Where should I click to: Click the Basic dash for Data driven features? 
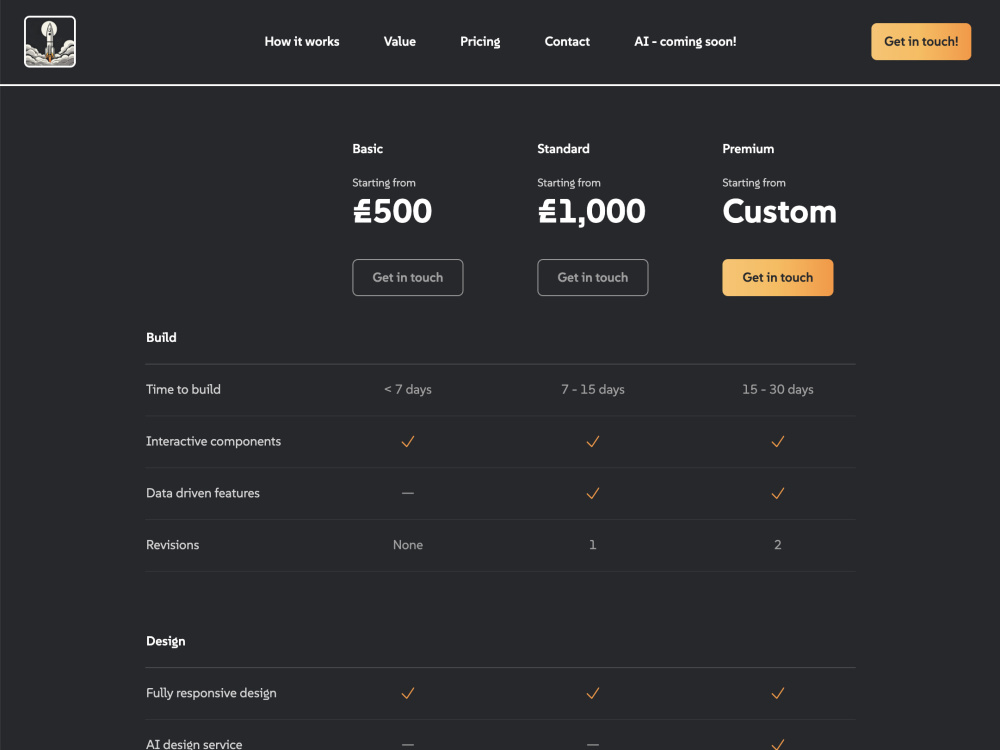click(x=408, y=493)
